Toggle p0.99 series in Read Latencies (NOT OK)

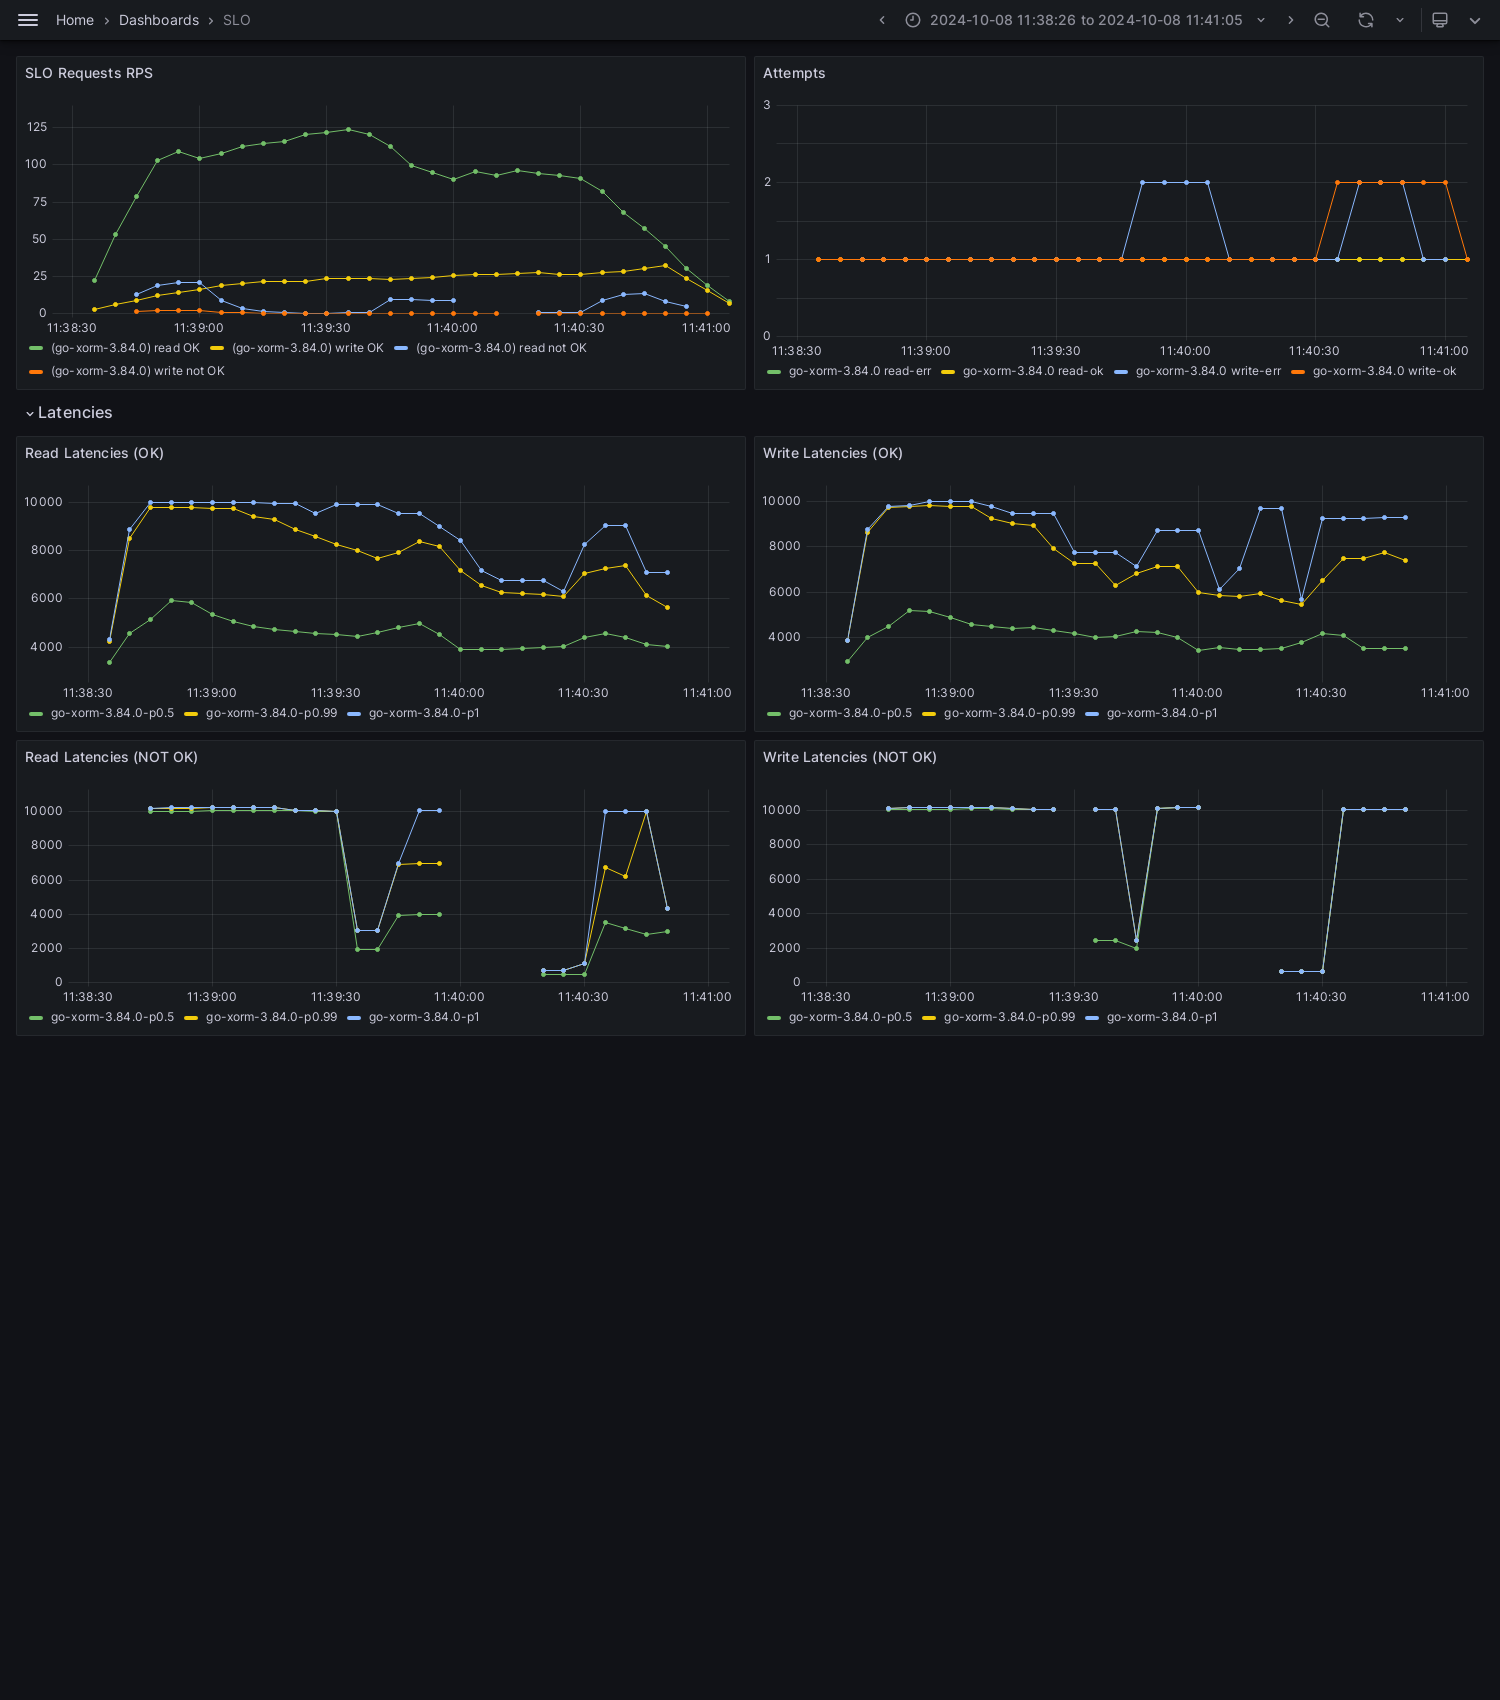pyautogui.click(x=271, y=1017)
